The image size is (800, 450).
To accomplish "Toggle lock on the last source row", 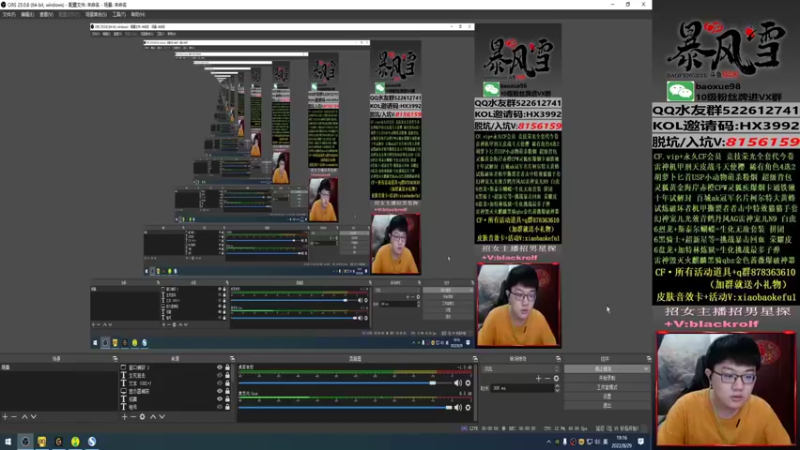I will (x=228, y=407).
